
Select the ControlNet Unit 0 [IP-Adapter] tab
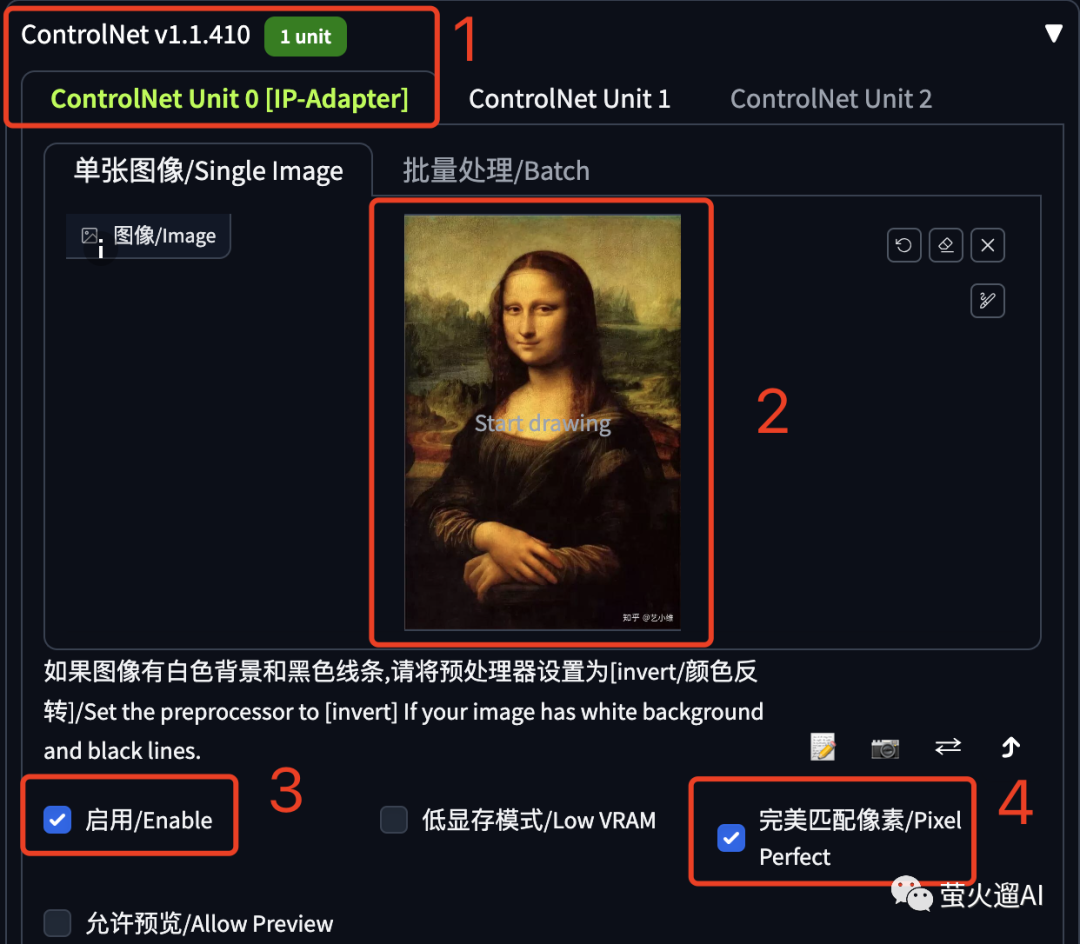(229, 98)
